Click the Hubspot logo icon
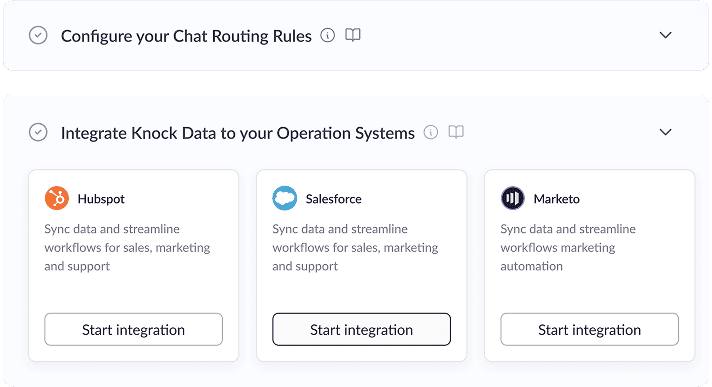The image size is (712, 387). [x=57, y=198]
